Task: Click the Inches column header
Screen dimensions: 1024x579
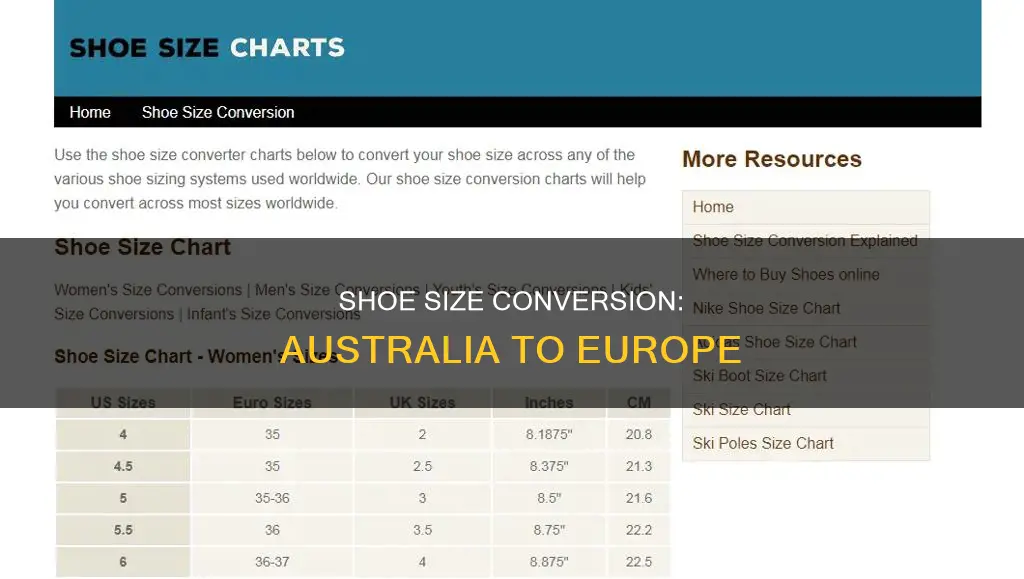Action: (x=549, y=402)
